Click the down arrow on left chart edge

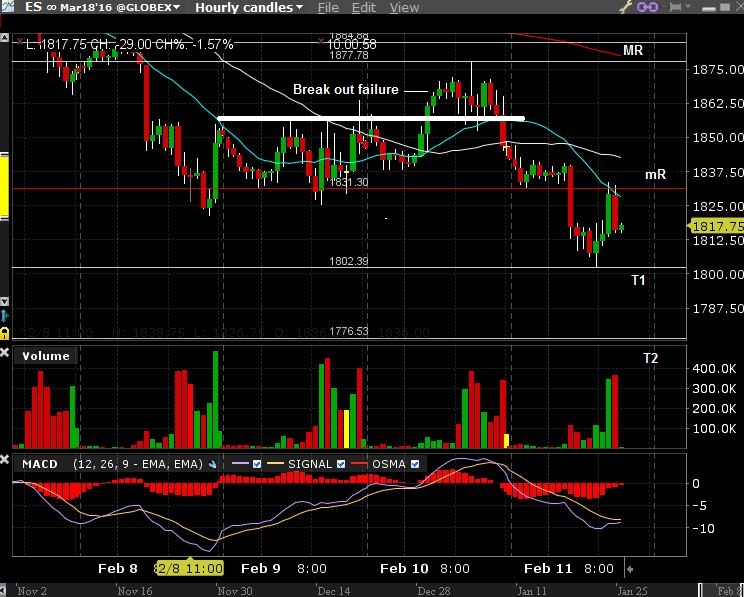[5, 301]
